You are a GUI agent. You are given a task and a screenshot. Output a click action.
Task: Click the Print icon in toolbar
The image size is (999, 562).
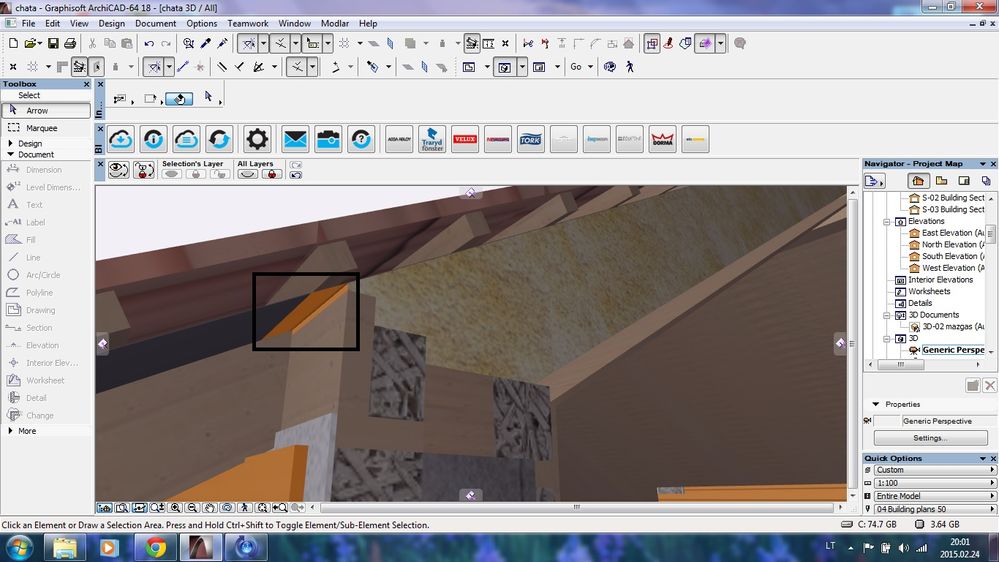[x=70, y=43]
